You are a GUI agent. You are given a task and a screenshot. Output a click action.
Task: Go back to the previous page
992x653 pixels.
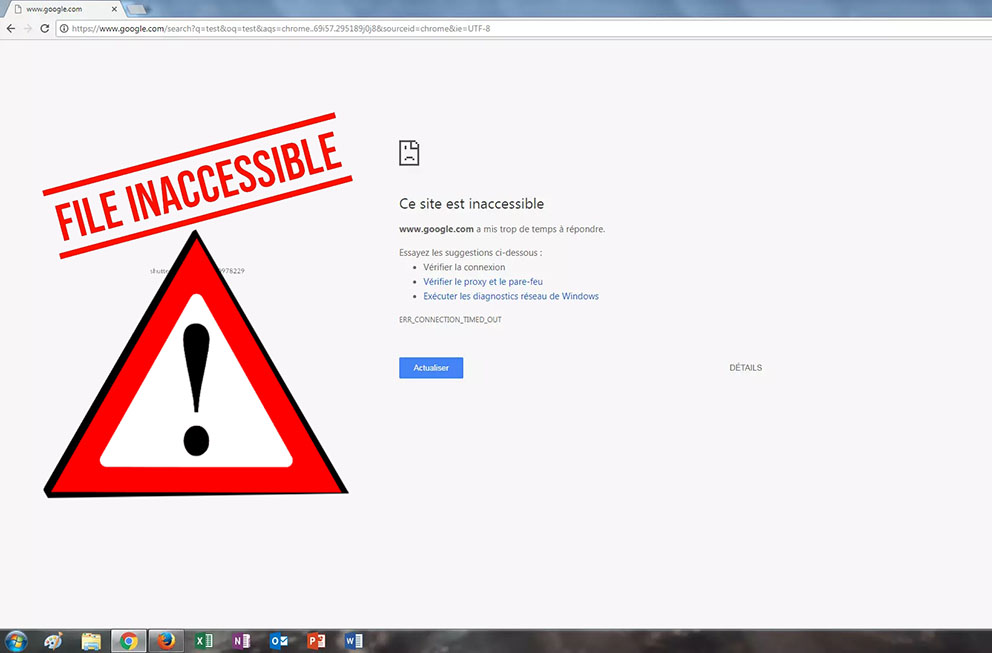click(x=11, y=28)
